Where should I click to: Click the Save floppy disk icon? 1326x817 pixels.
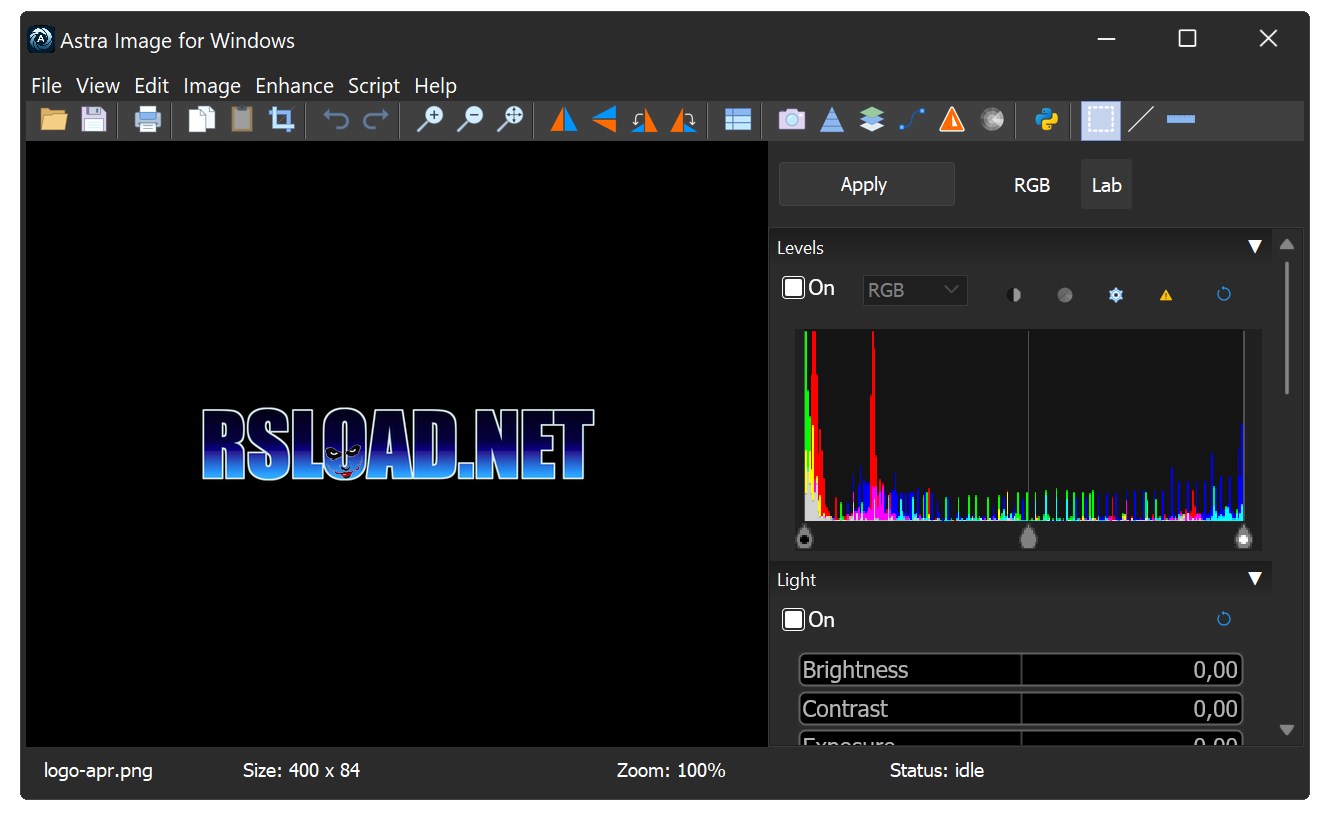(x=94, y=120)
